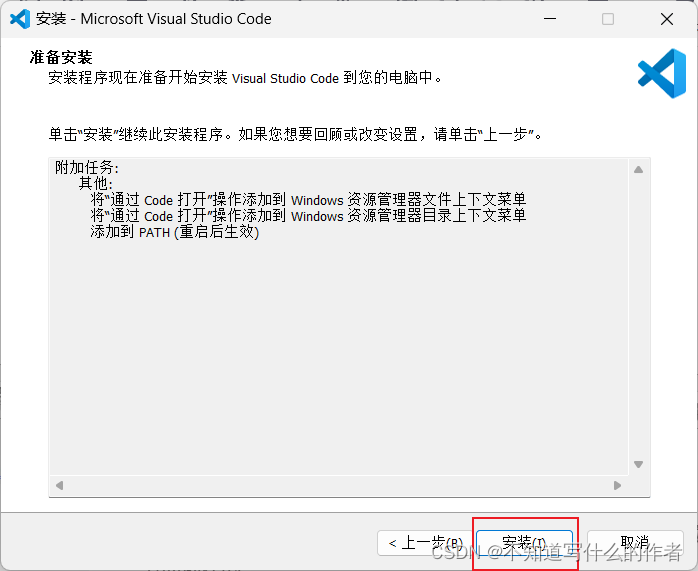Select the line about 资源管理器目录上下文菜单
The width and height of the screenshot is (698, 571).
[308, 215]
